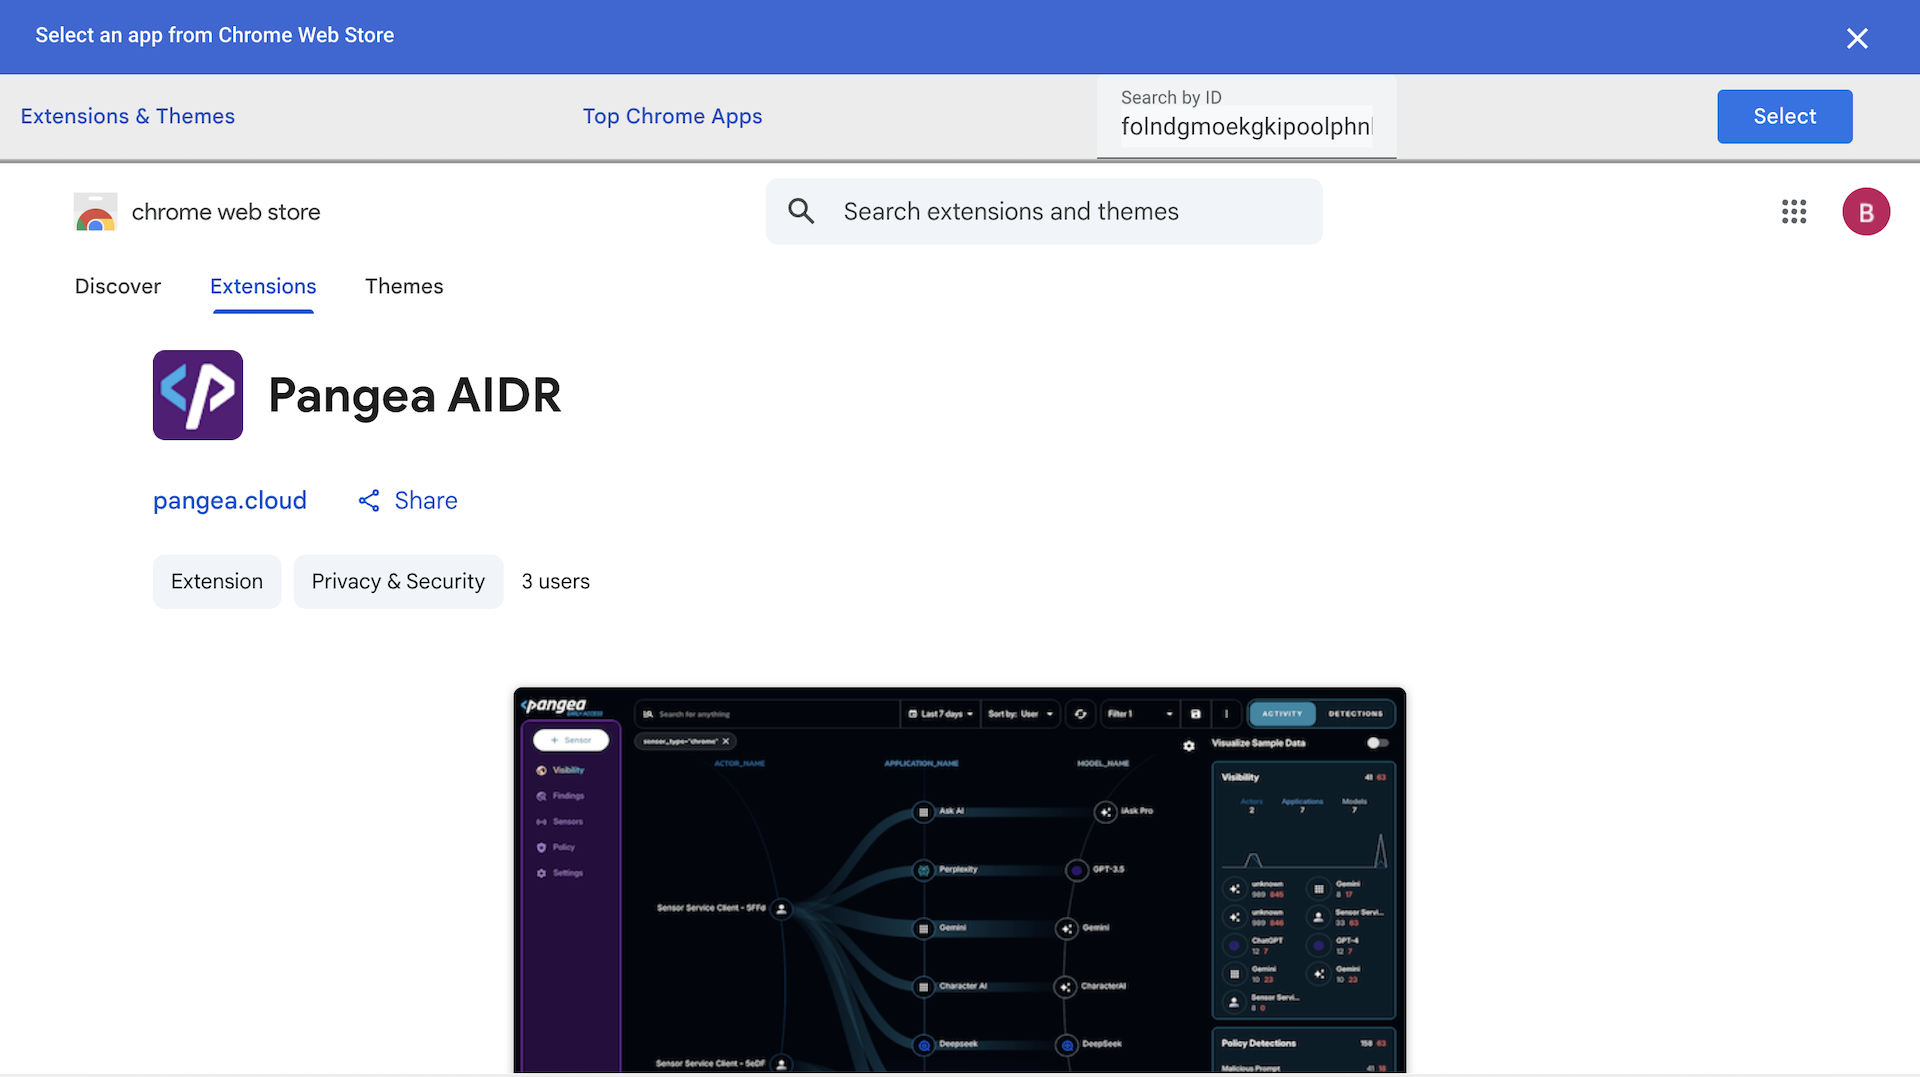Screen dimensions: 1920x1077
Task: Click the Extension category chip
Action: pos(217,581)
